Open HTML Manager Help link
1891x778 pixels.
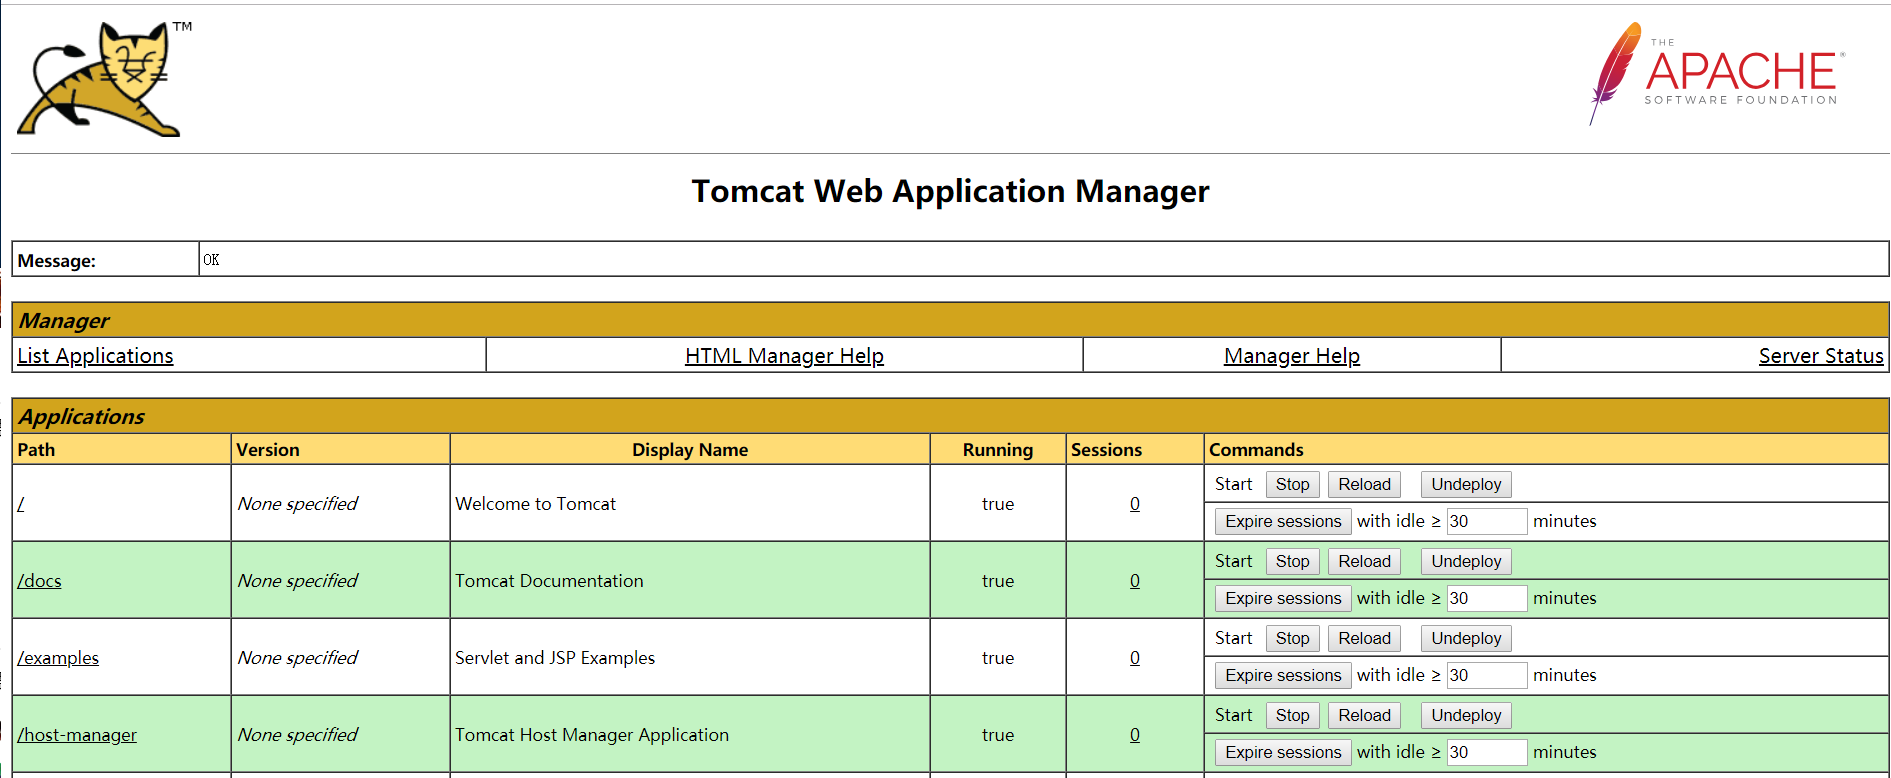tap(784, 356)
